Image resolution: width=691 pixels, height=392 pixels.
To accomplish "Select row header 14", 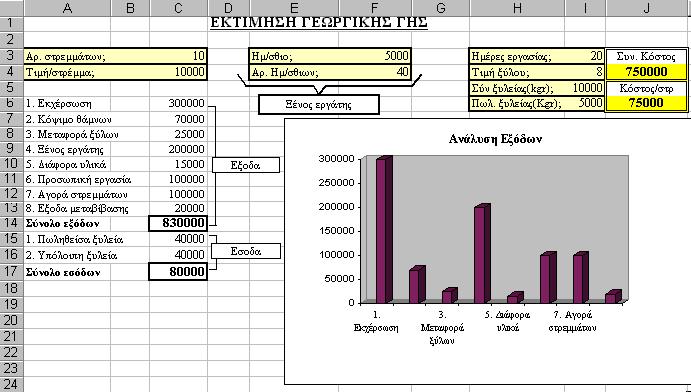I will [11, 223].
